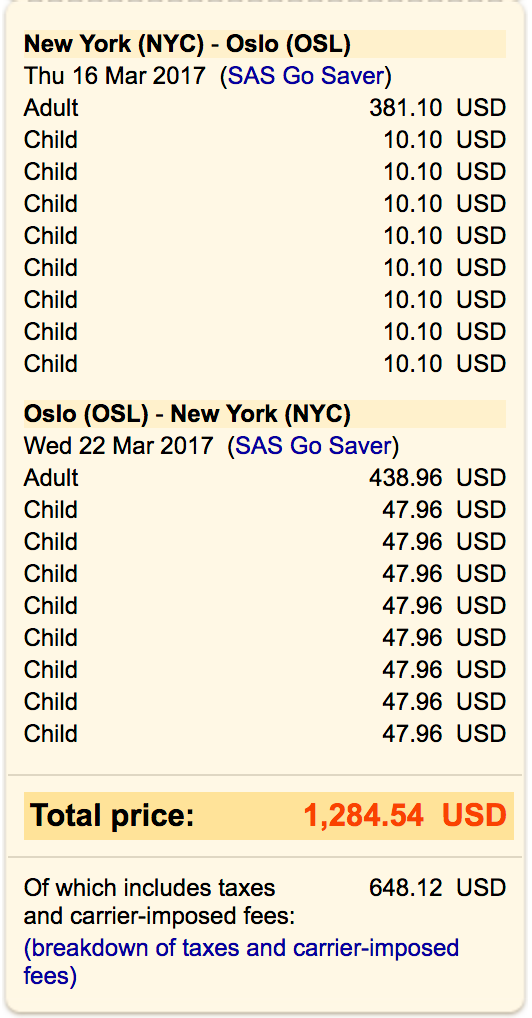Click the Oslo (OSL) - New York (NYC) heading
532x1018 pixels.
[x=187, y=414]
